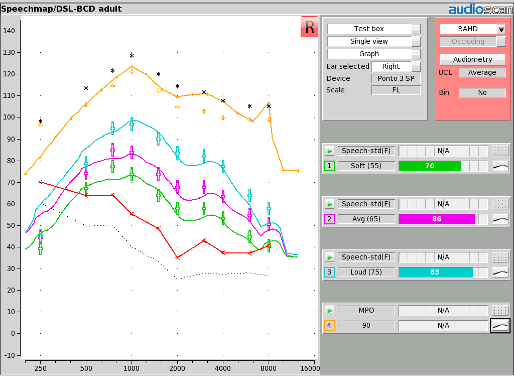This screenshot has height=377, width=514.
Task: Change the MPO 90 level
Action: [366, 325]
